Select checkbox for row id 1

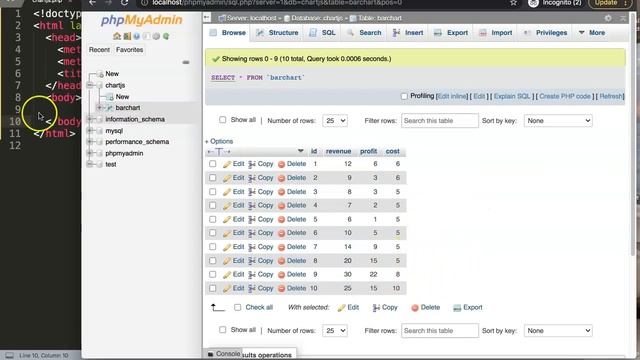click(x=213, y=164)
